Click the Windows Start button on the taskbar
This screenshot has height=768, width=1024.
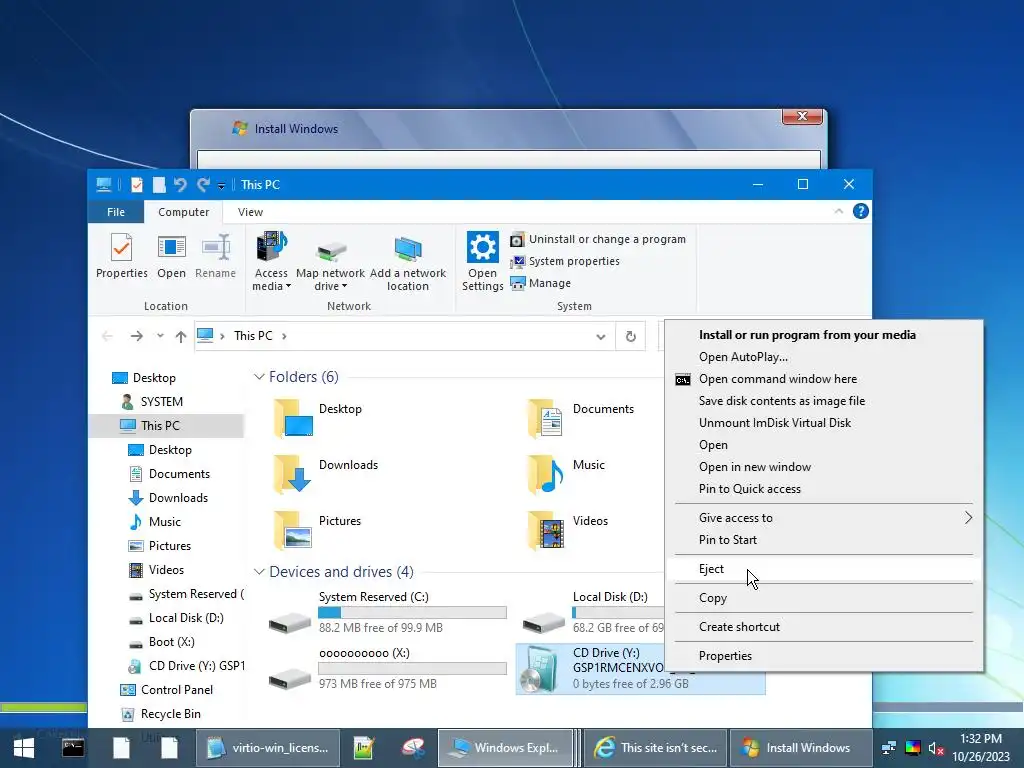coord(24,748)
